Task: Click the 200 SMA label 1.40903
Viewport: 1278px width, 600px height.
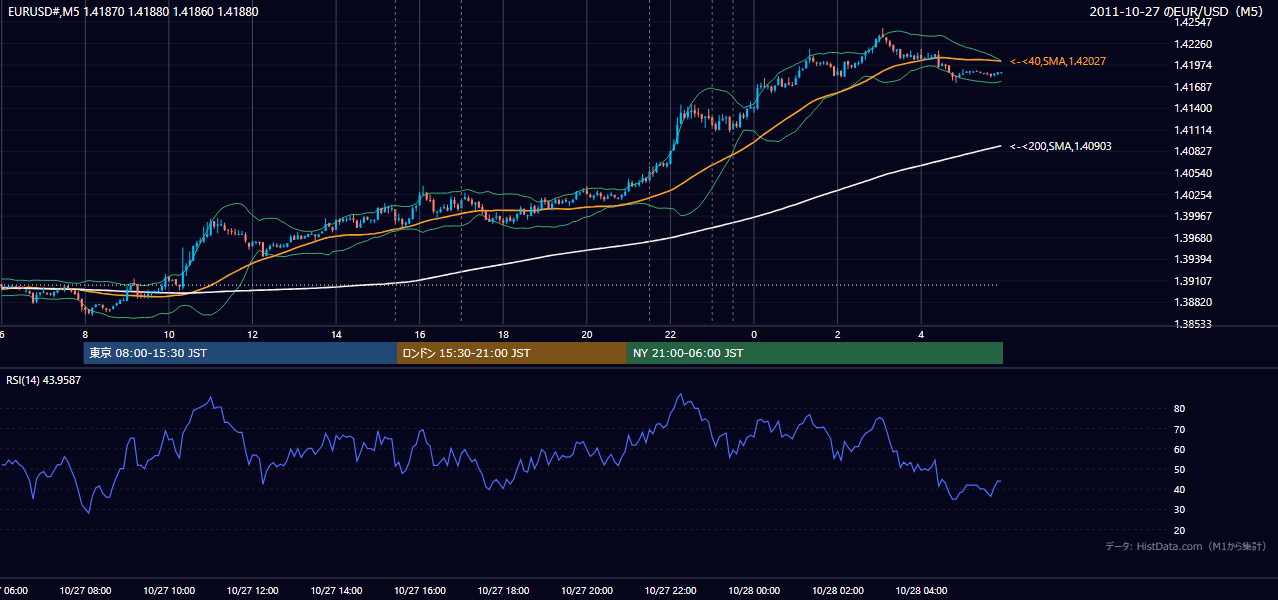Action: coord(1060,146)
